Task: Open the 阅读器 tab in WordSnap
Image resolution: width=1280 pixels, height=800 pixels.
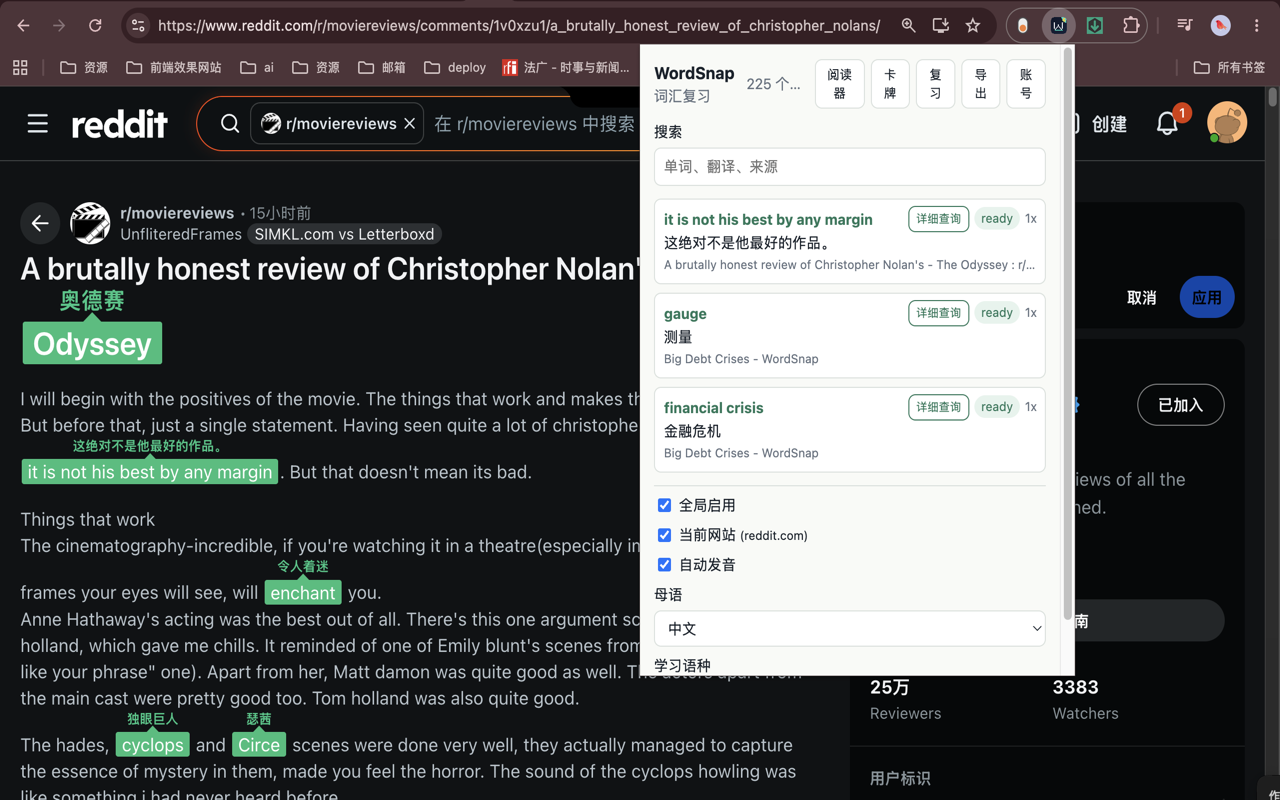Action: click(839, 84)
